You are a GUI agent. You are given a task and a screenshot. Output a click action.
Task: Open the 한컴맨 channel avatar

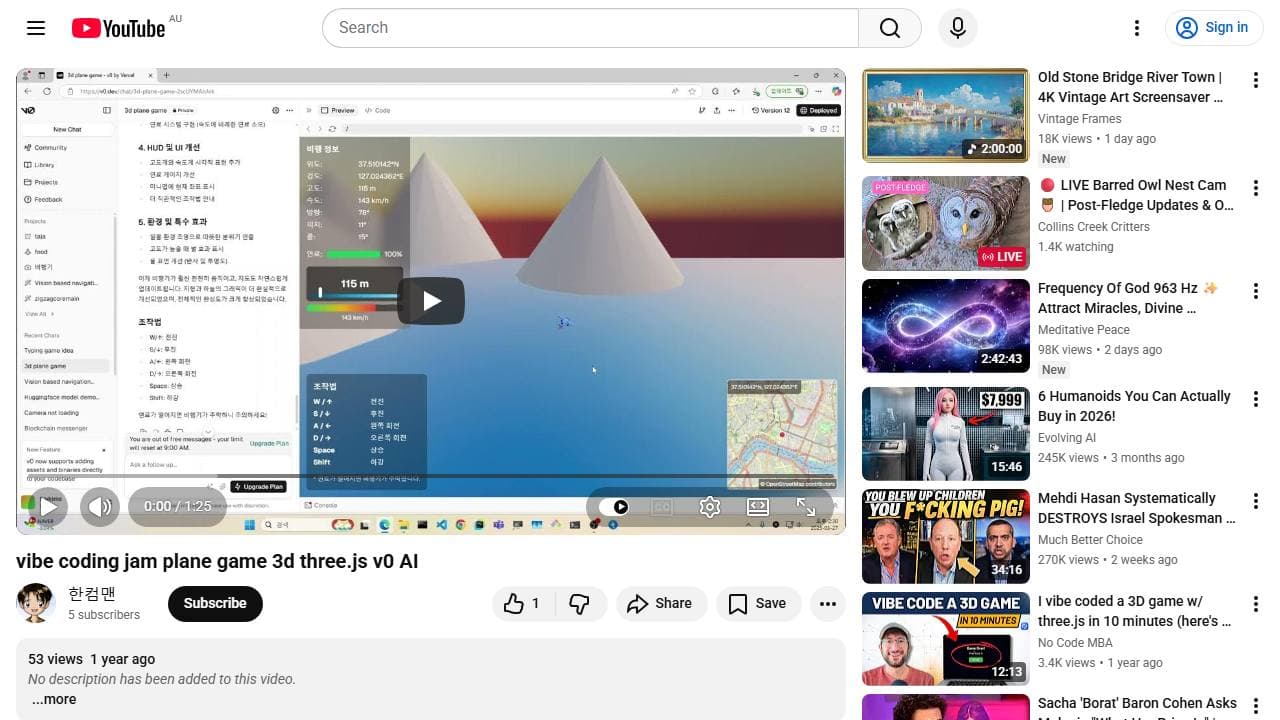point(35,603)
